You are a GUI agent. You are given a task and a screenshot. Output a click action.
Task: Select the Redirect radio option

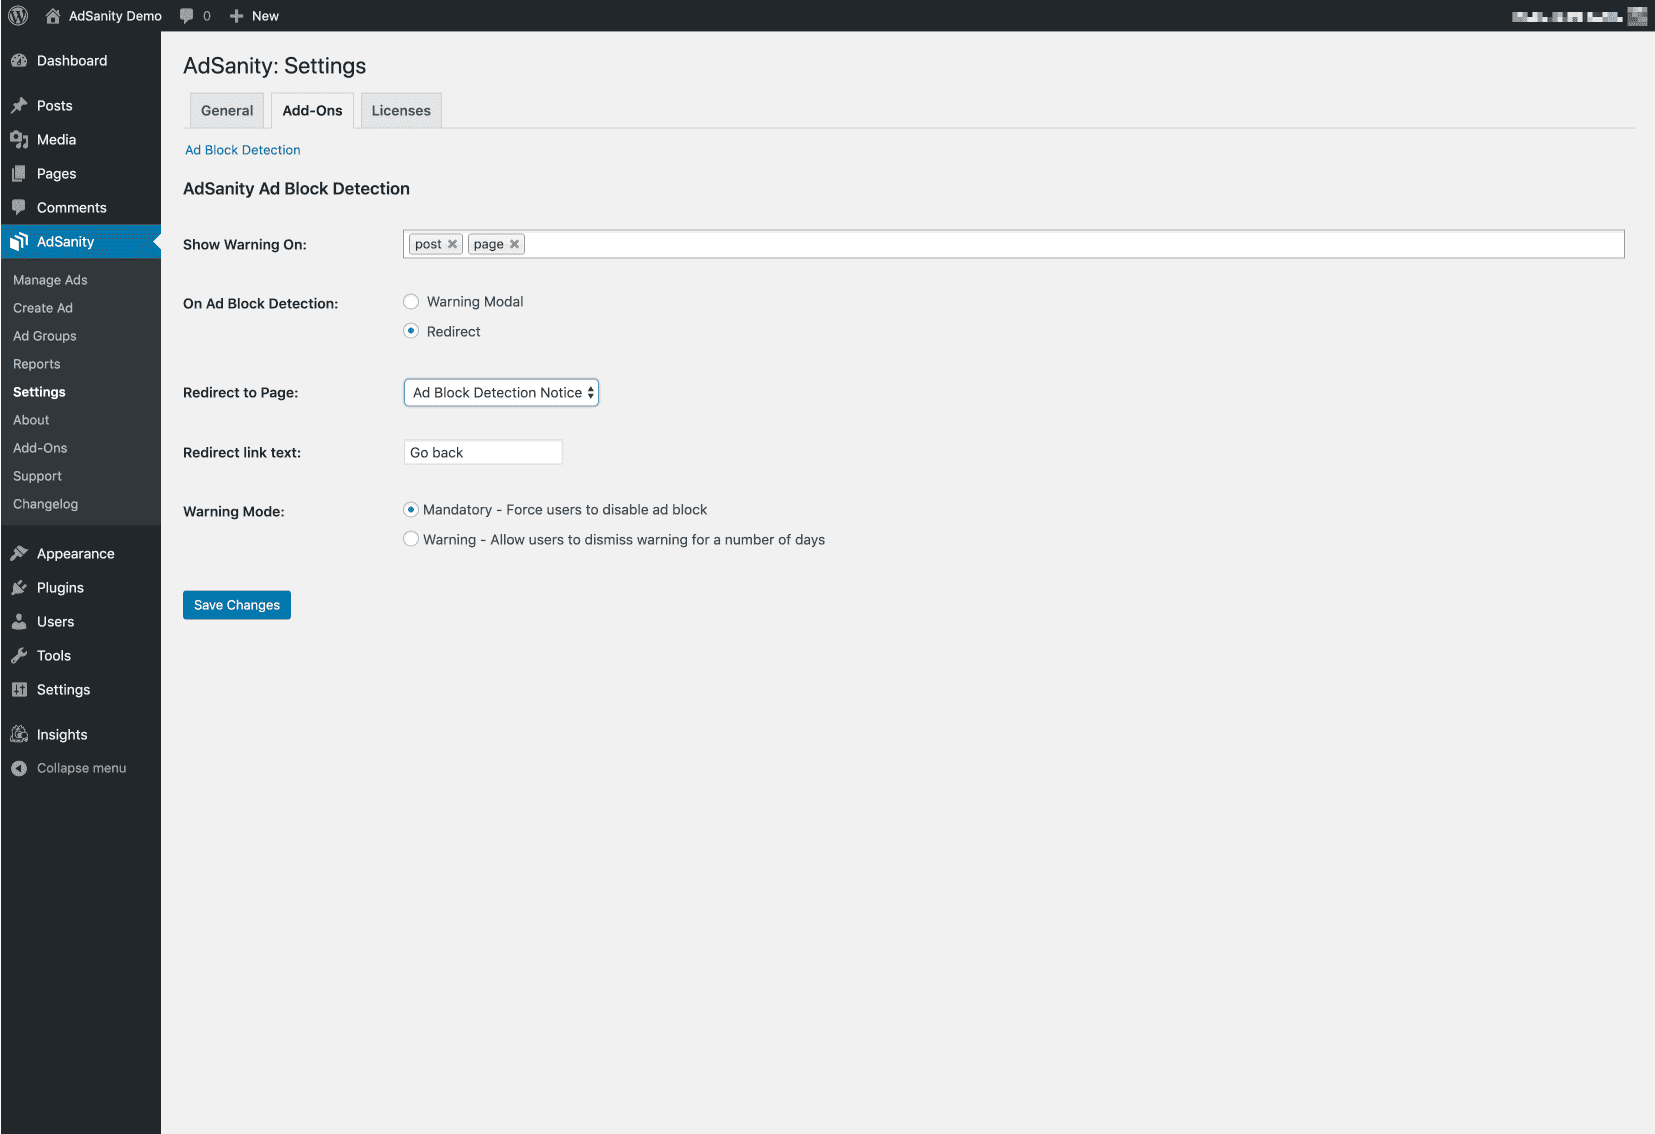pos(411,331)
